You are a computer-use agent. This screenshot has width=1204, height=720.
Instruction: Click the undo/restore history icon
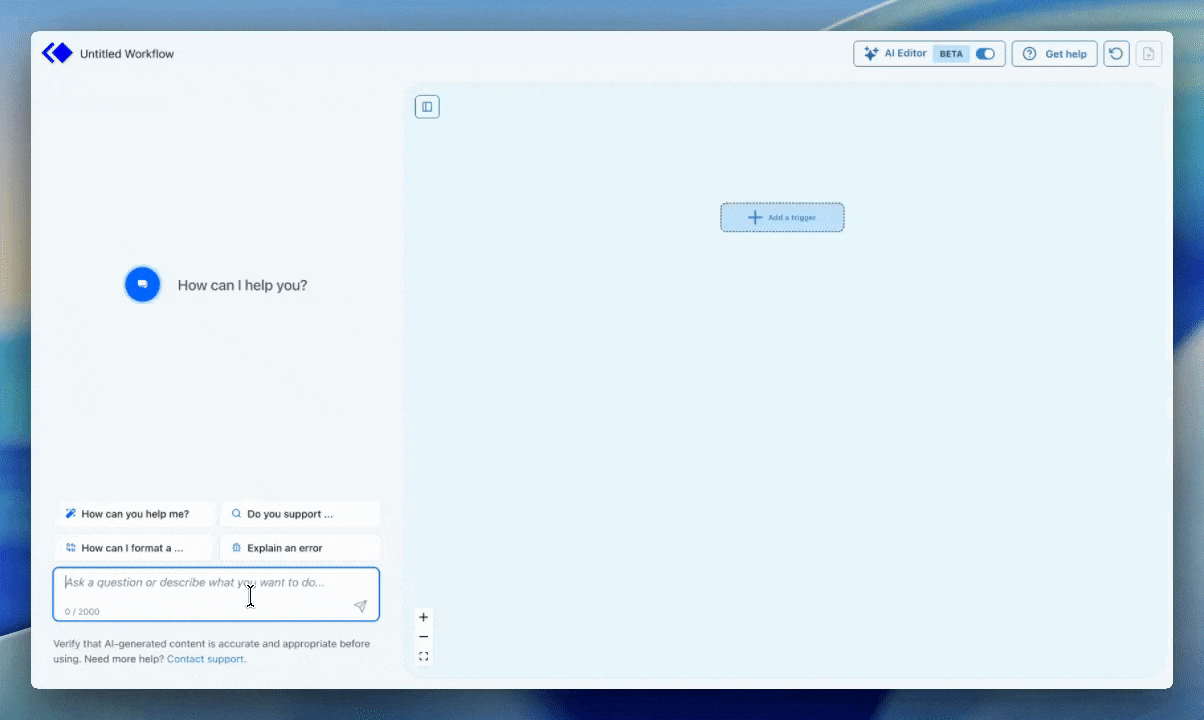pos(1116,53)
